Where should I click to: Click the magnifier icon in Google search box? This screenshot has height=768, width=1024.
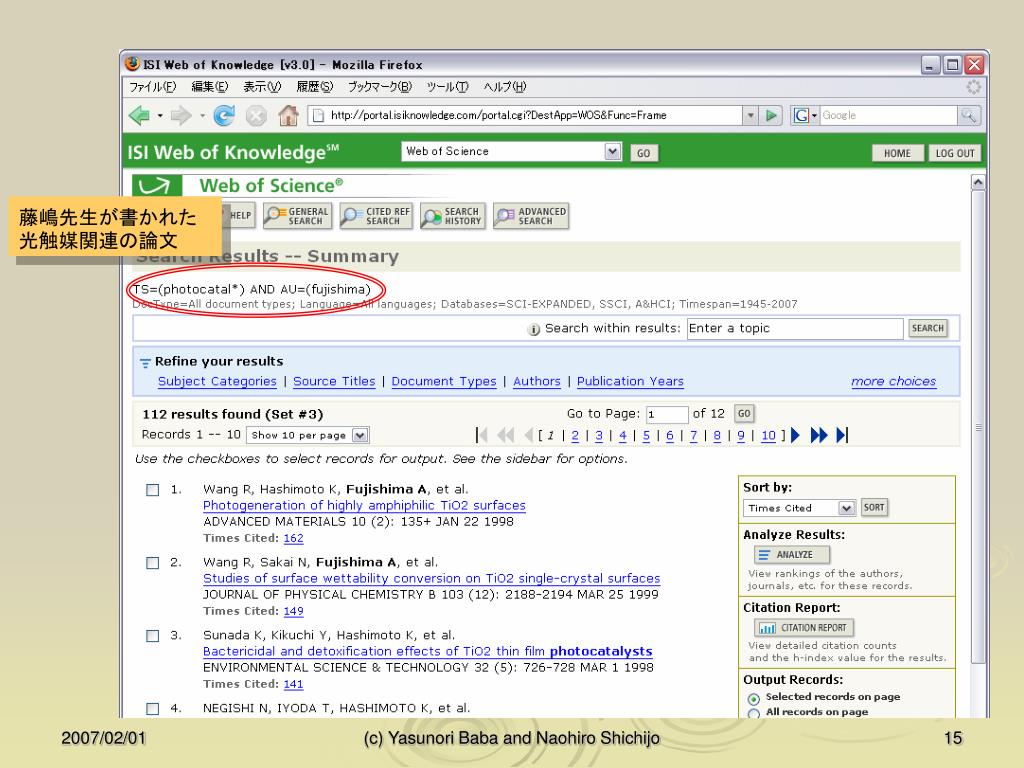968,116
